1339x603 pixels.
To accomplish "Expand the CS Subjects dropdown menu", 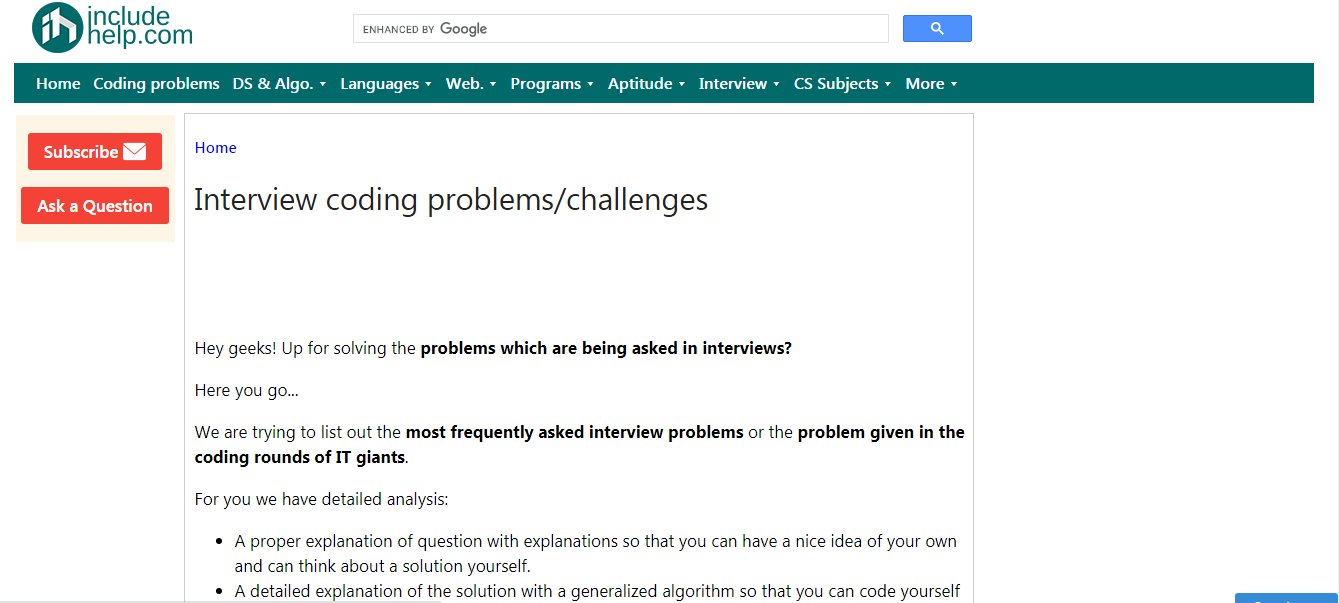I will (843, 84).
